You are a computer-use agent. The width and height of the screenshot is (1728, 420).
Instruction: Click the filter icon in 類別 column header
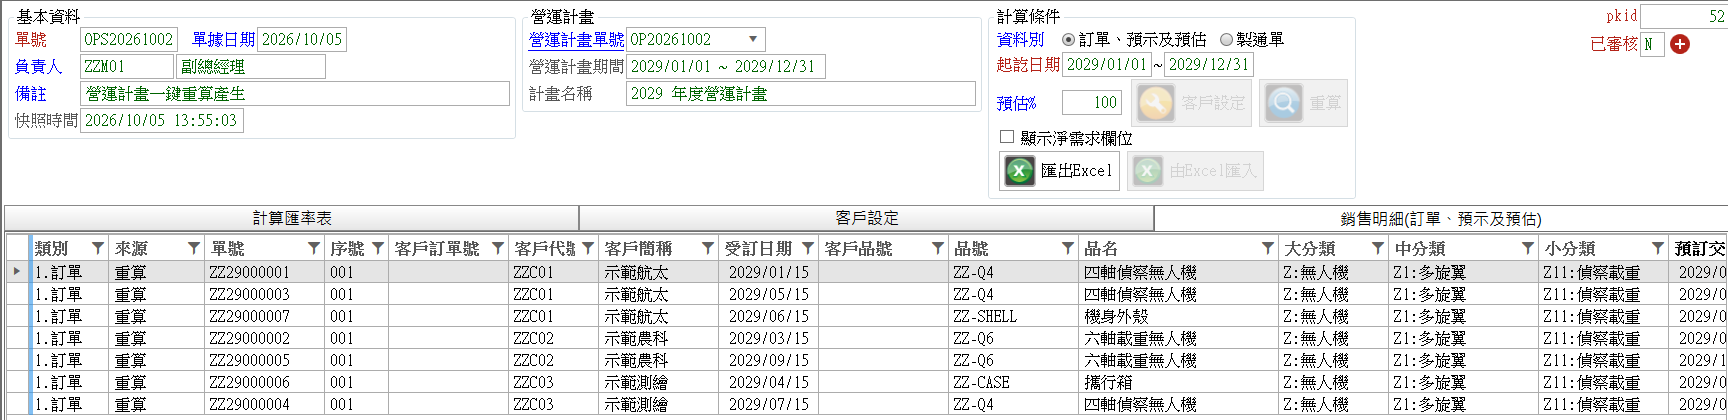point(98,248)
